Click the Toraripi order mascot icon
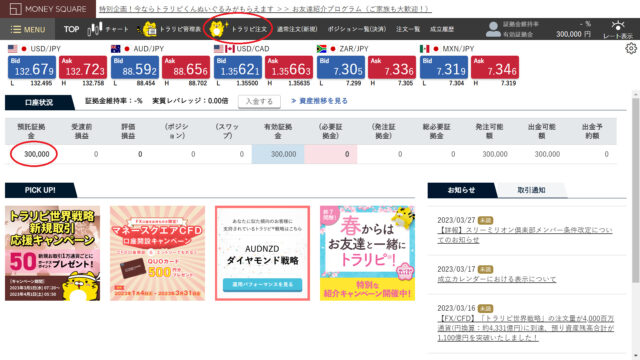Screen dimensions: 640x360 [x=218, y=29]
